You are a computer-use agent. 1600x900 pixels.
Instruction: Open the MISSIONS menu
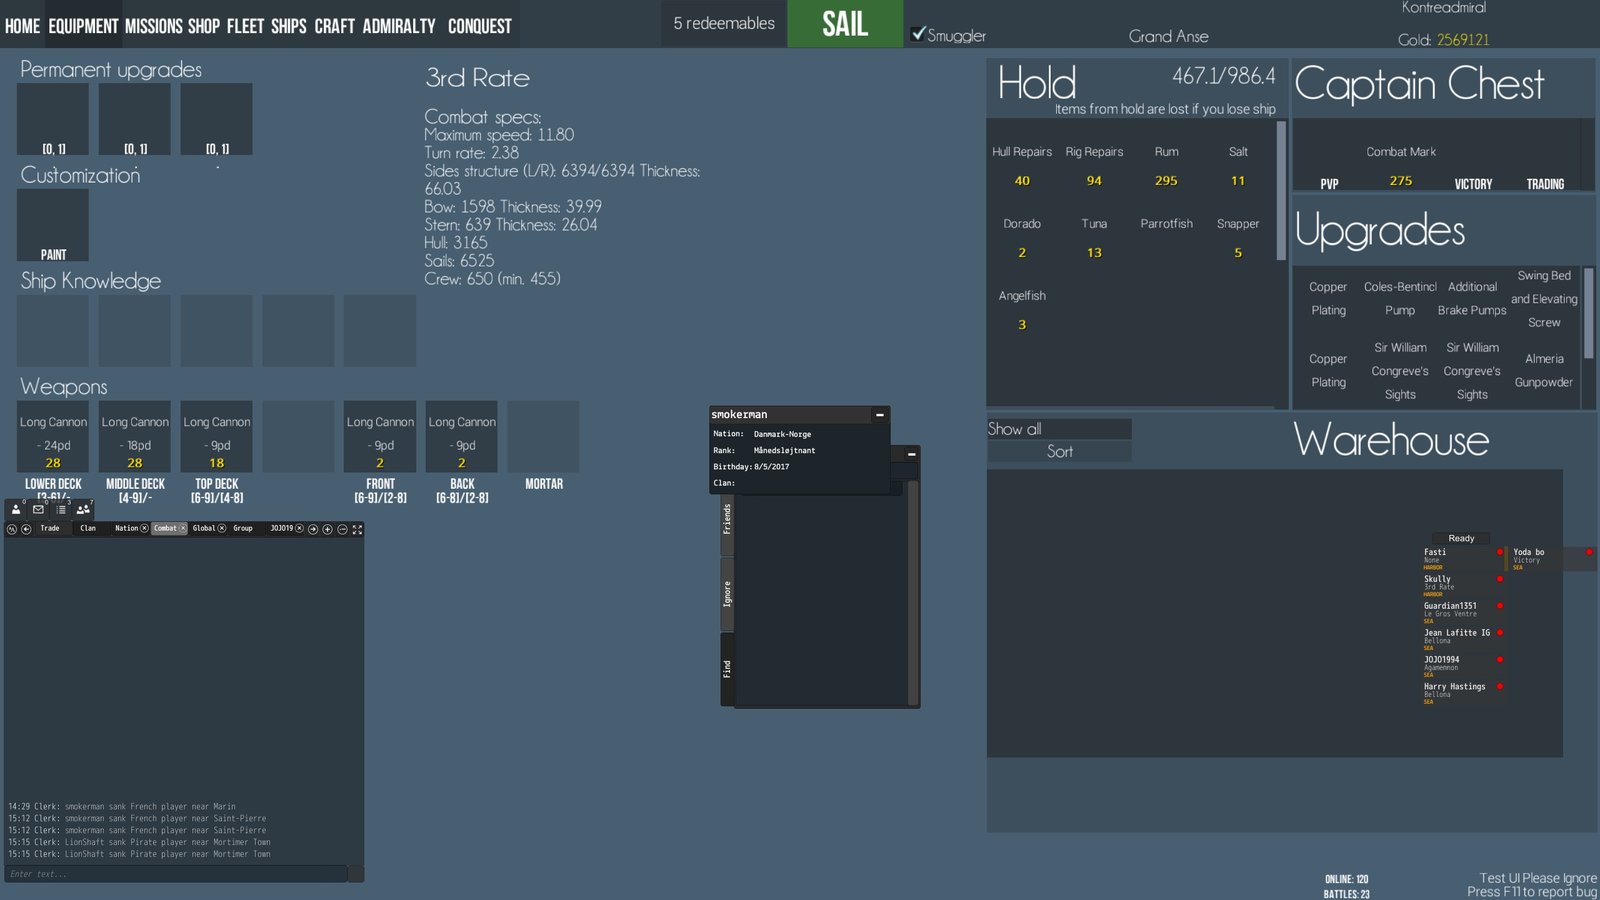153,26
